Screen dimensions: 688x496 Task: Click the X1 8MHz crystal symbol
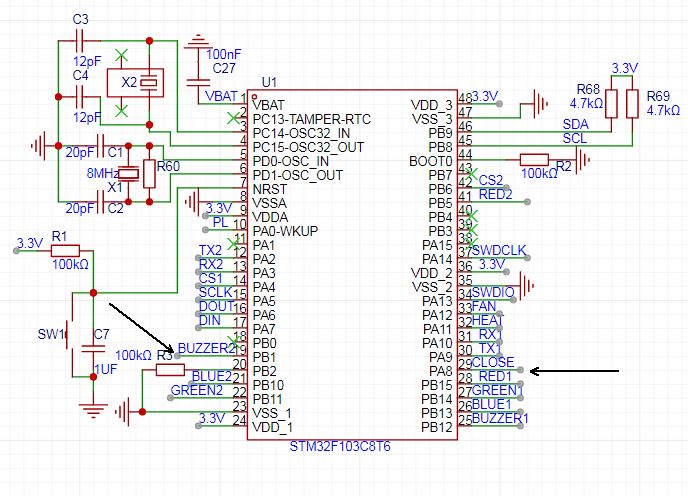[129, 174]
